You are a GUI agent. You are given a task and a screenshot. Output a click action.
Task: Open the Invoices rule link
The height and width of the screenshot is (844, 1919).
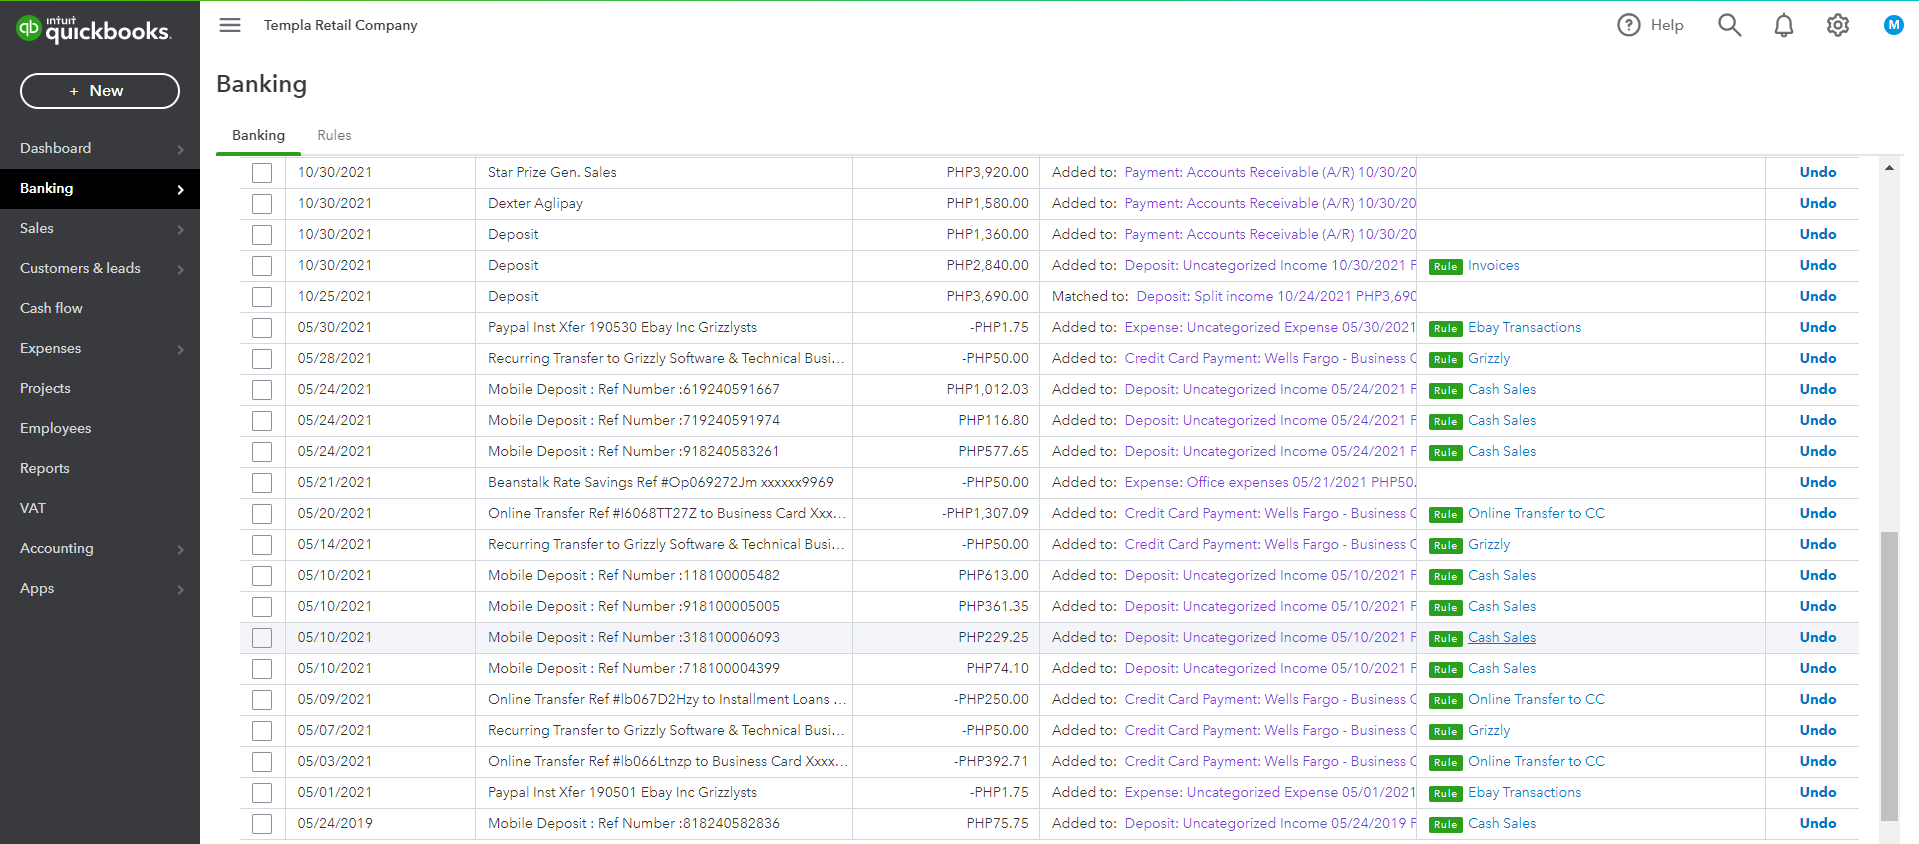tap(1494, 265)
